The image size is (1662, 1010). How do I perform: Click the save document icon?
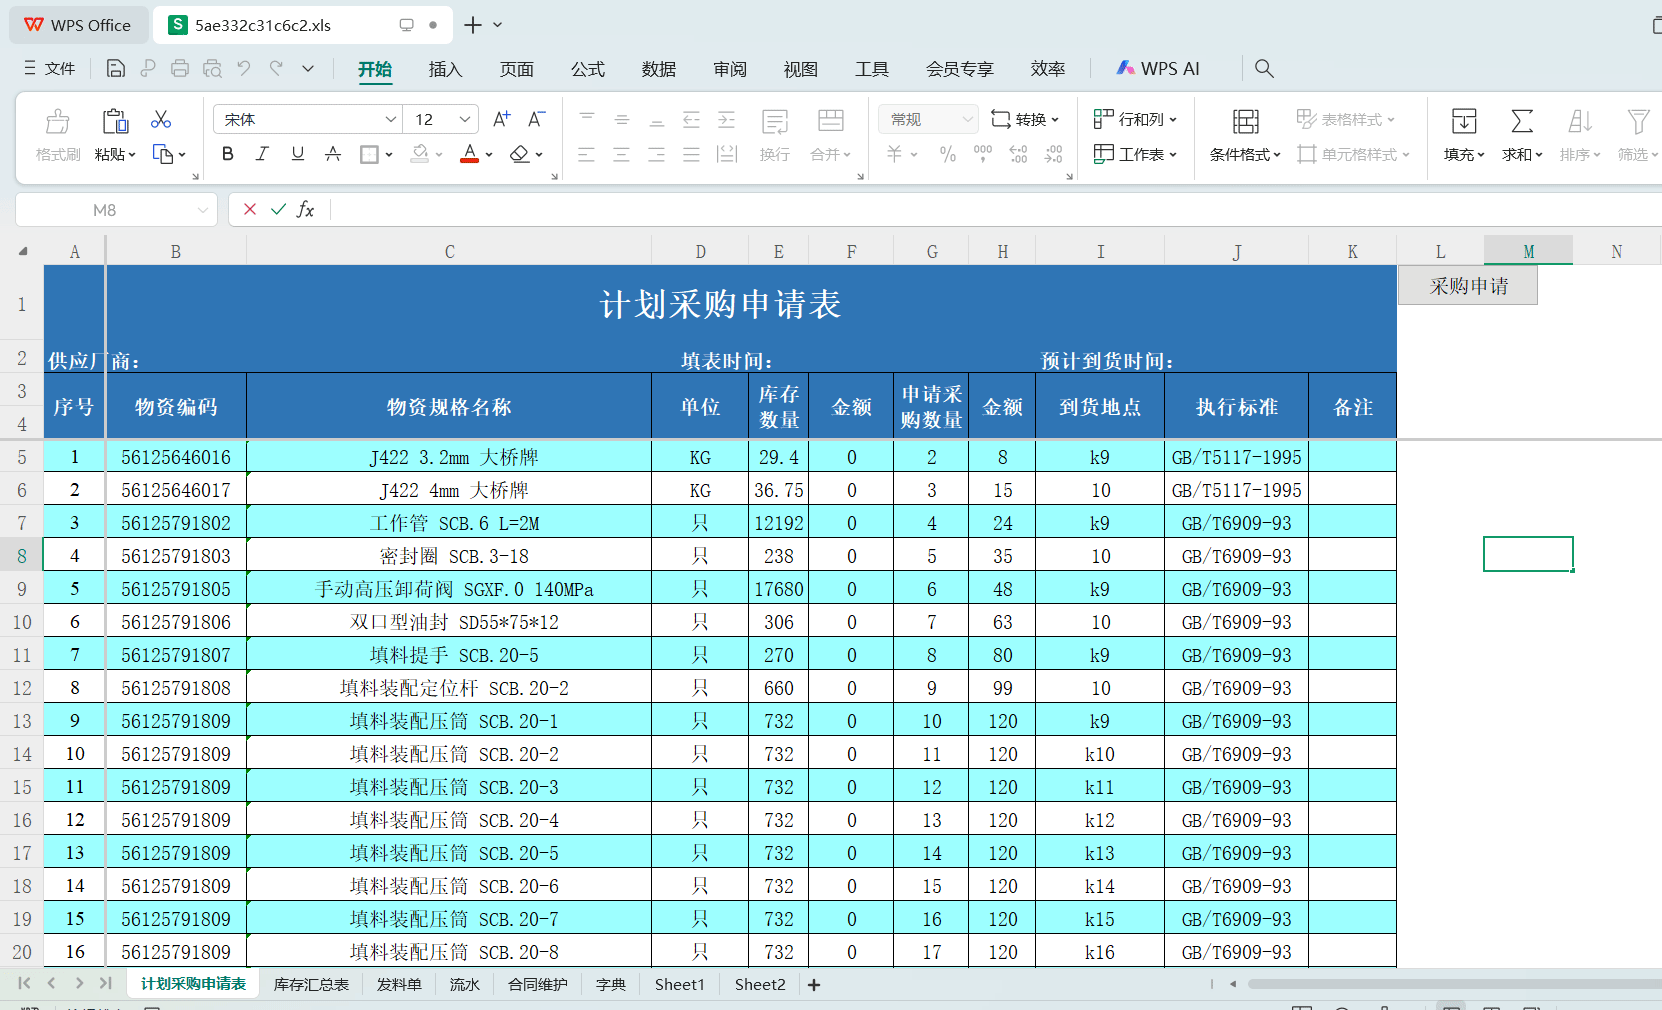click(115, 68)
